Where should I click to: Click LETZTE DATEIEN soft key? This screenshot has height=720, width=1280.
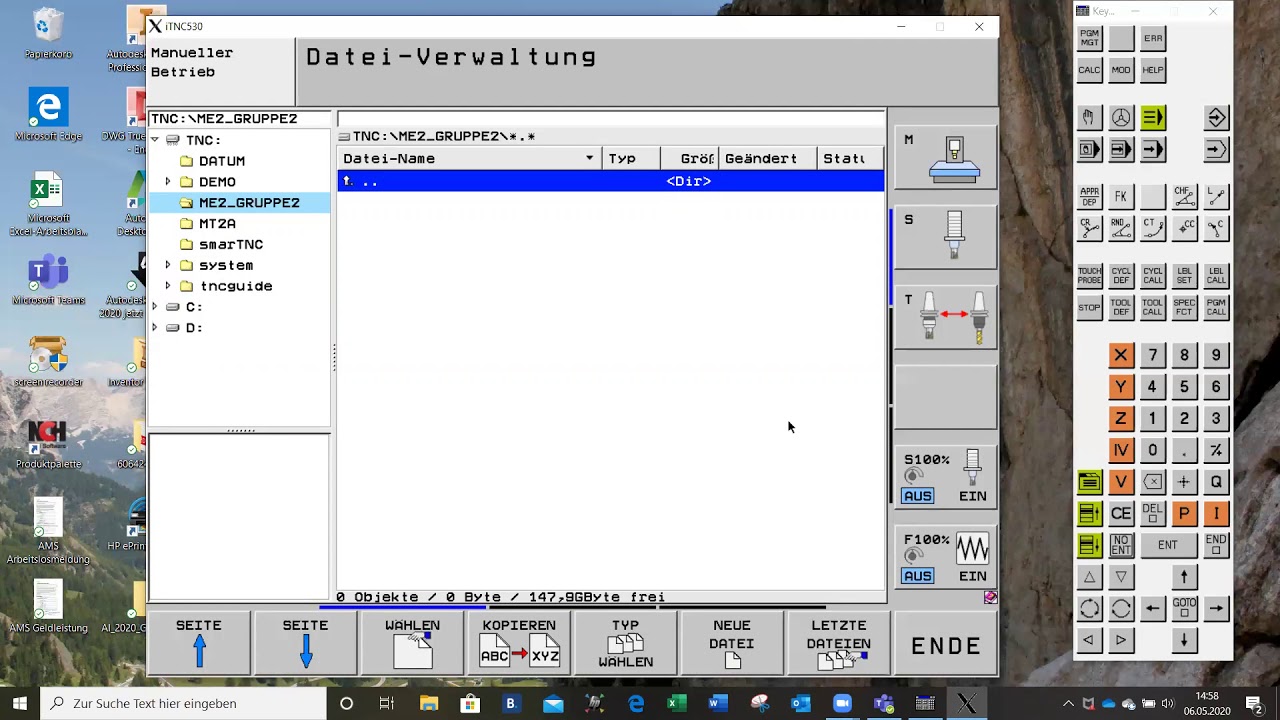838,643
